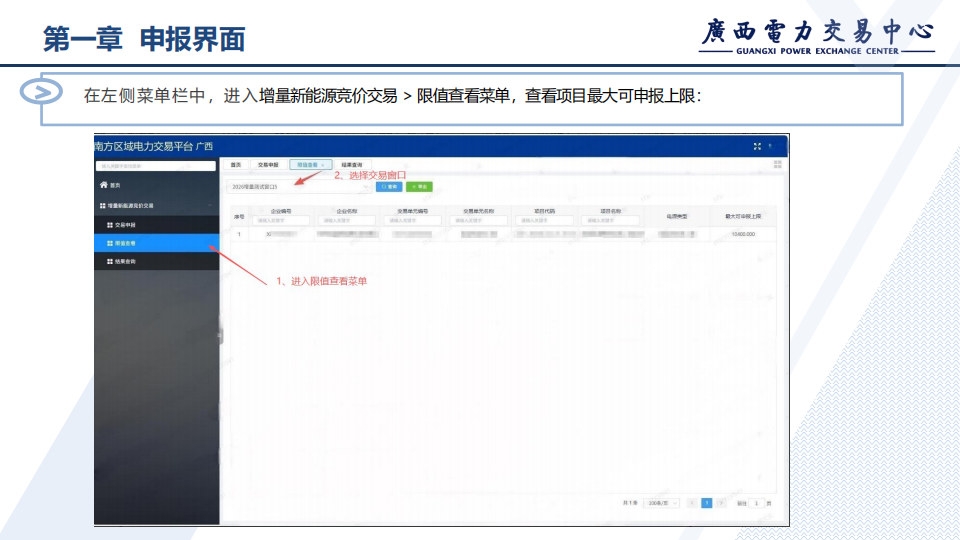Image resolution: width=960 pixels, height=540 pixels.
Task: Close the 限值查看 tab with its x
Action: point(323,165)
